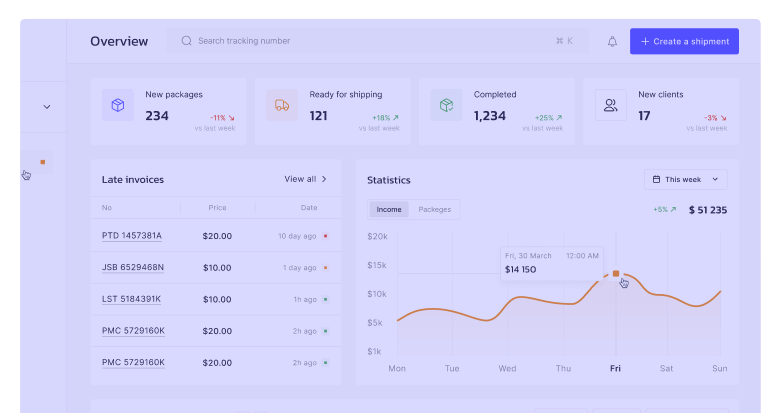Image resolution: width=782 pixels, height=413 pixels.
Task: Click the magnifier icon in search bar
Action: tap(186, 41)
